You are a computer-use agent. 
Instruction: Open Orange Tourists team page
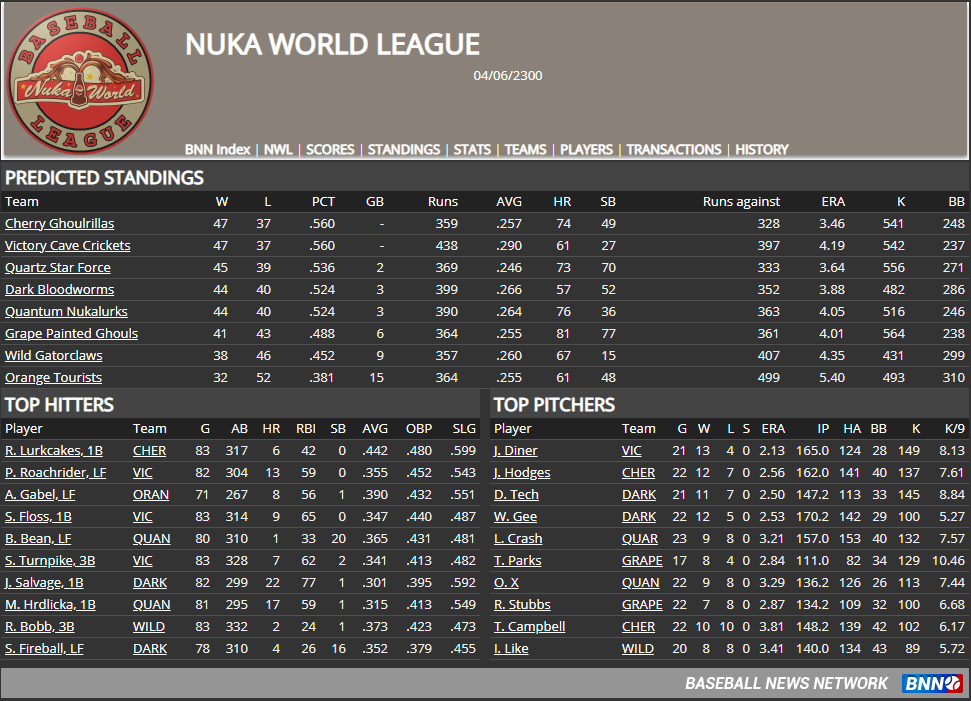(x=53, y=377)
